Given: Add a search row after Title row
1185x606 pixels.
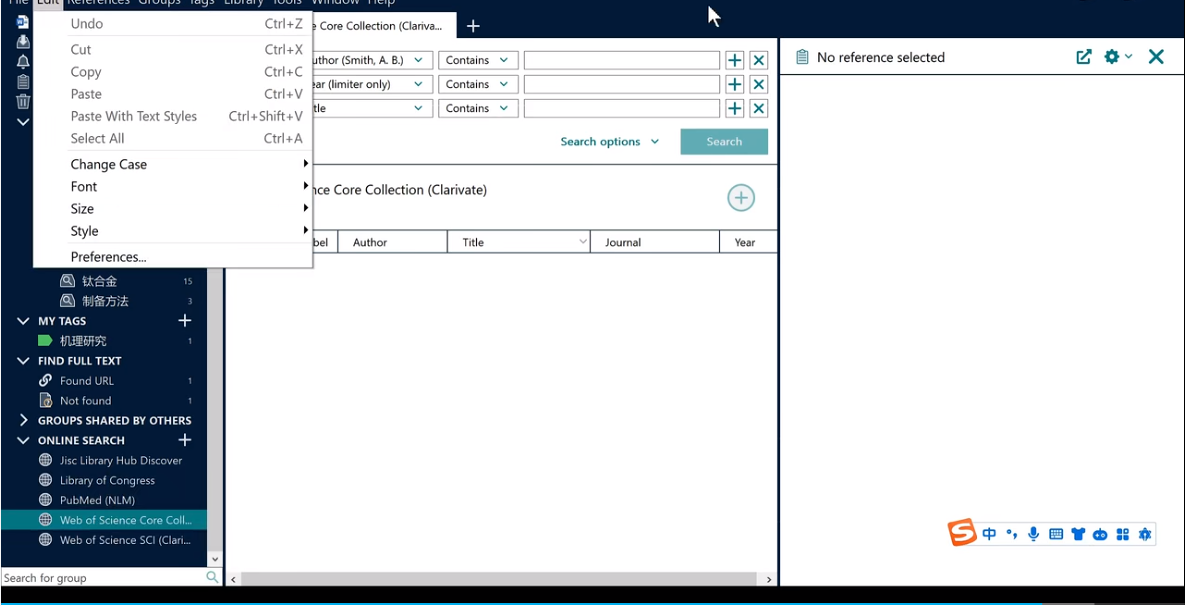Looking at the screenshot, I should pyautogui.click(x=735, y=109).
